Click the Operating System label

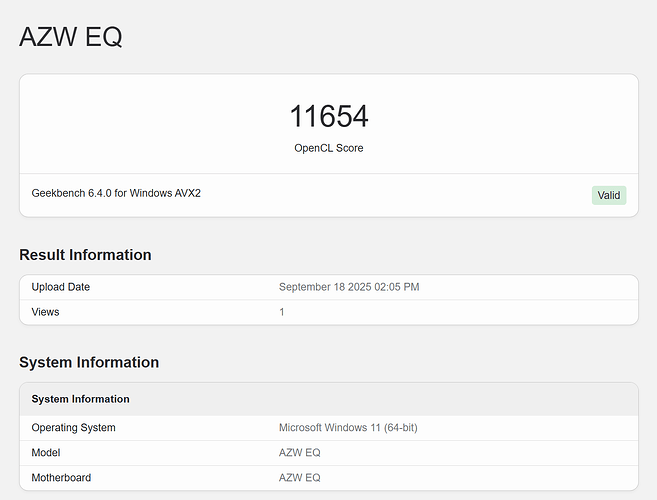pyautogui.click(x=73, y=428)
